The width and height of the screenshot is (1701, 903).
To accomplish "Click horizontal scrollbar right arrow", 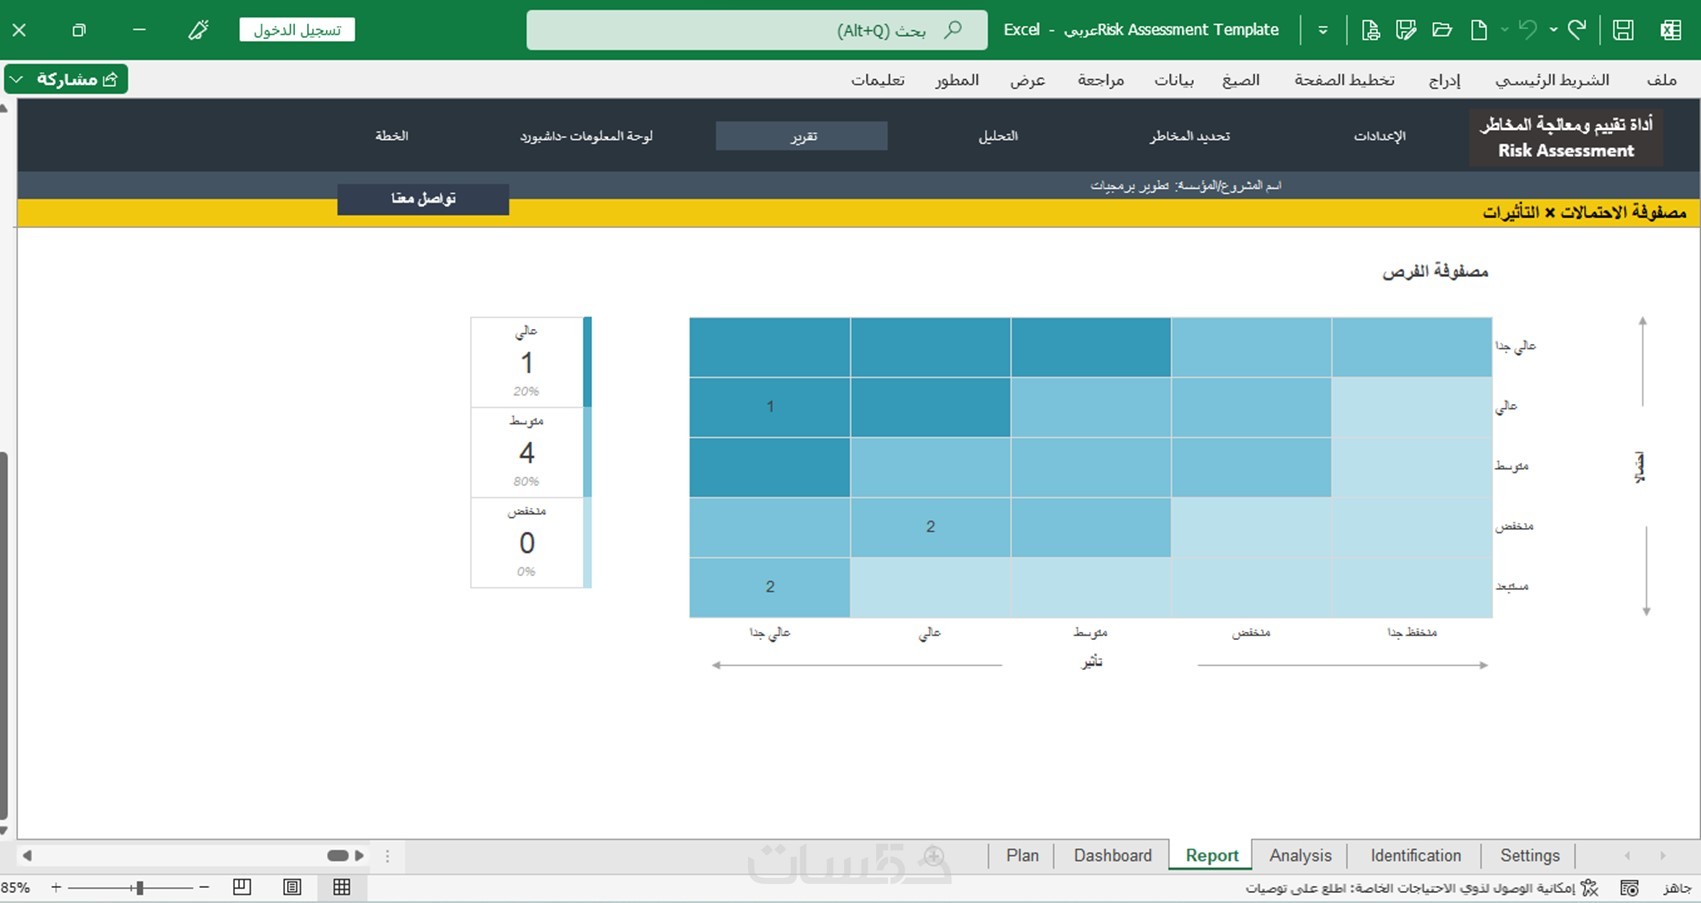I will [359, 856].
